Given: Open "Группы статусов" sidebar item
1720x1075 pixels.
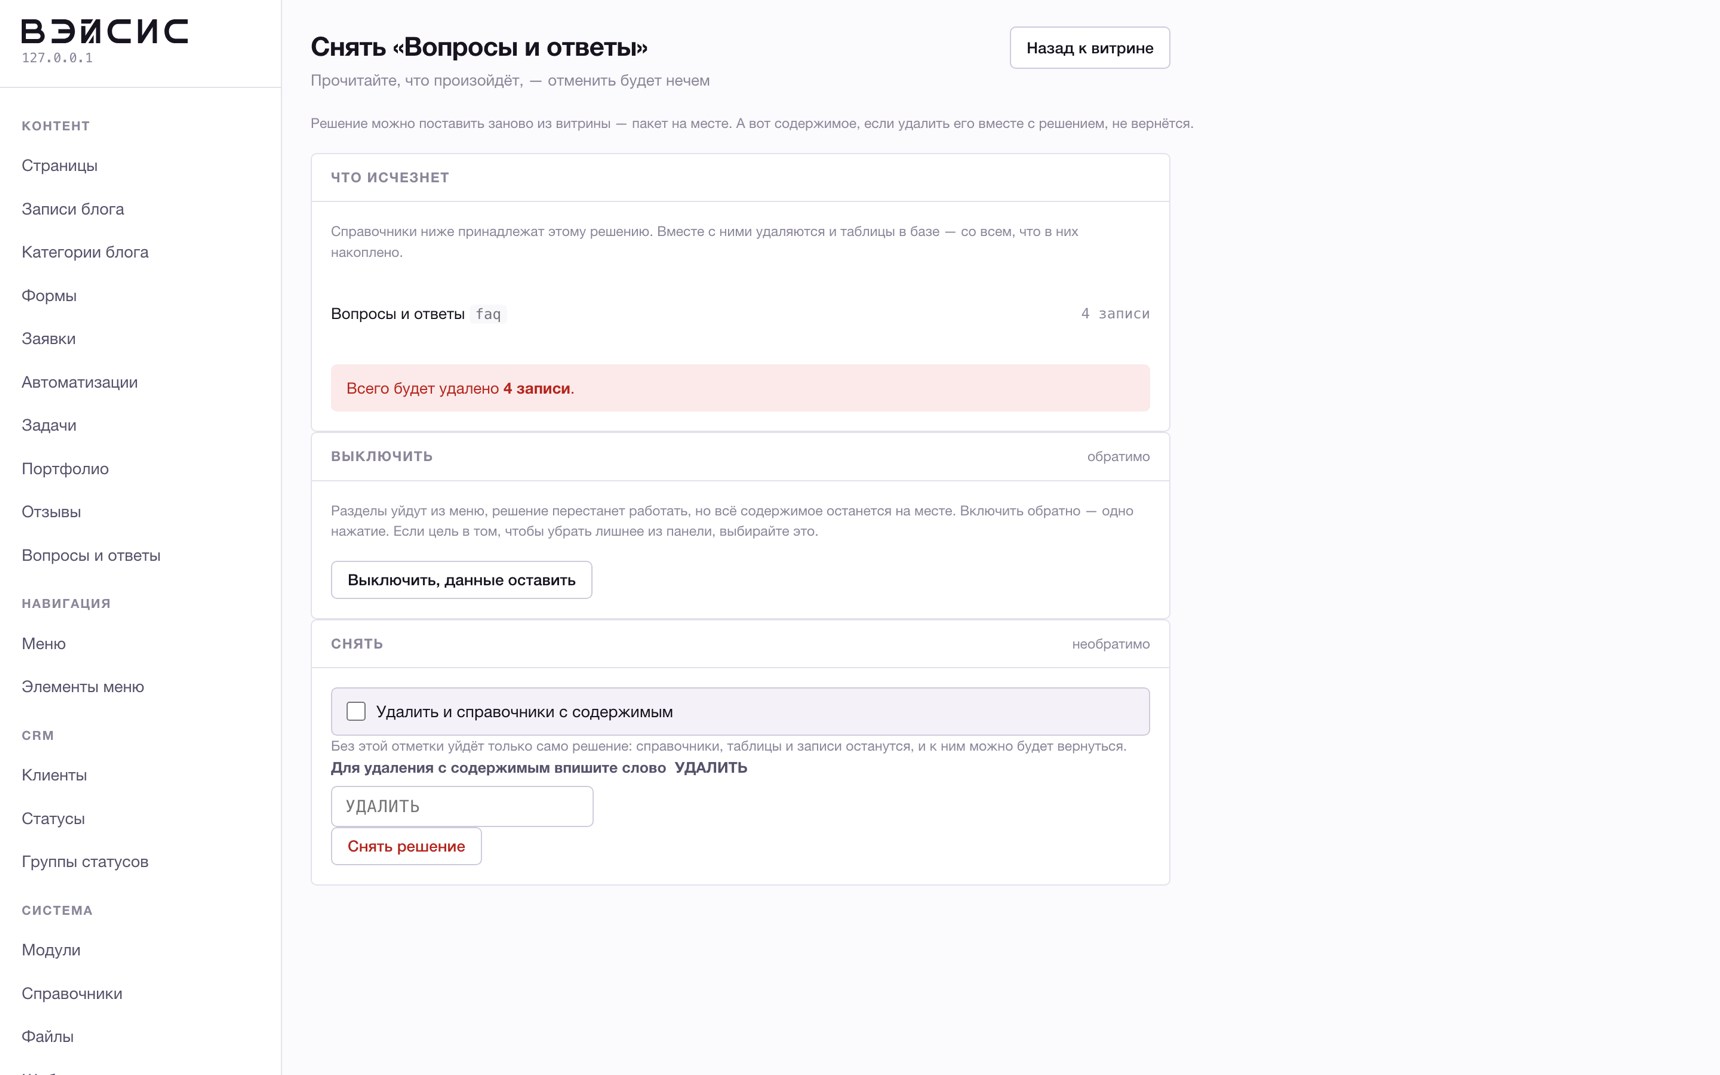Looking at the screenshot, I should coord(85,861).
